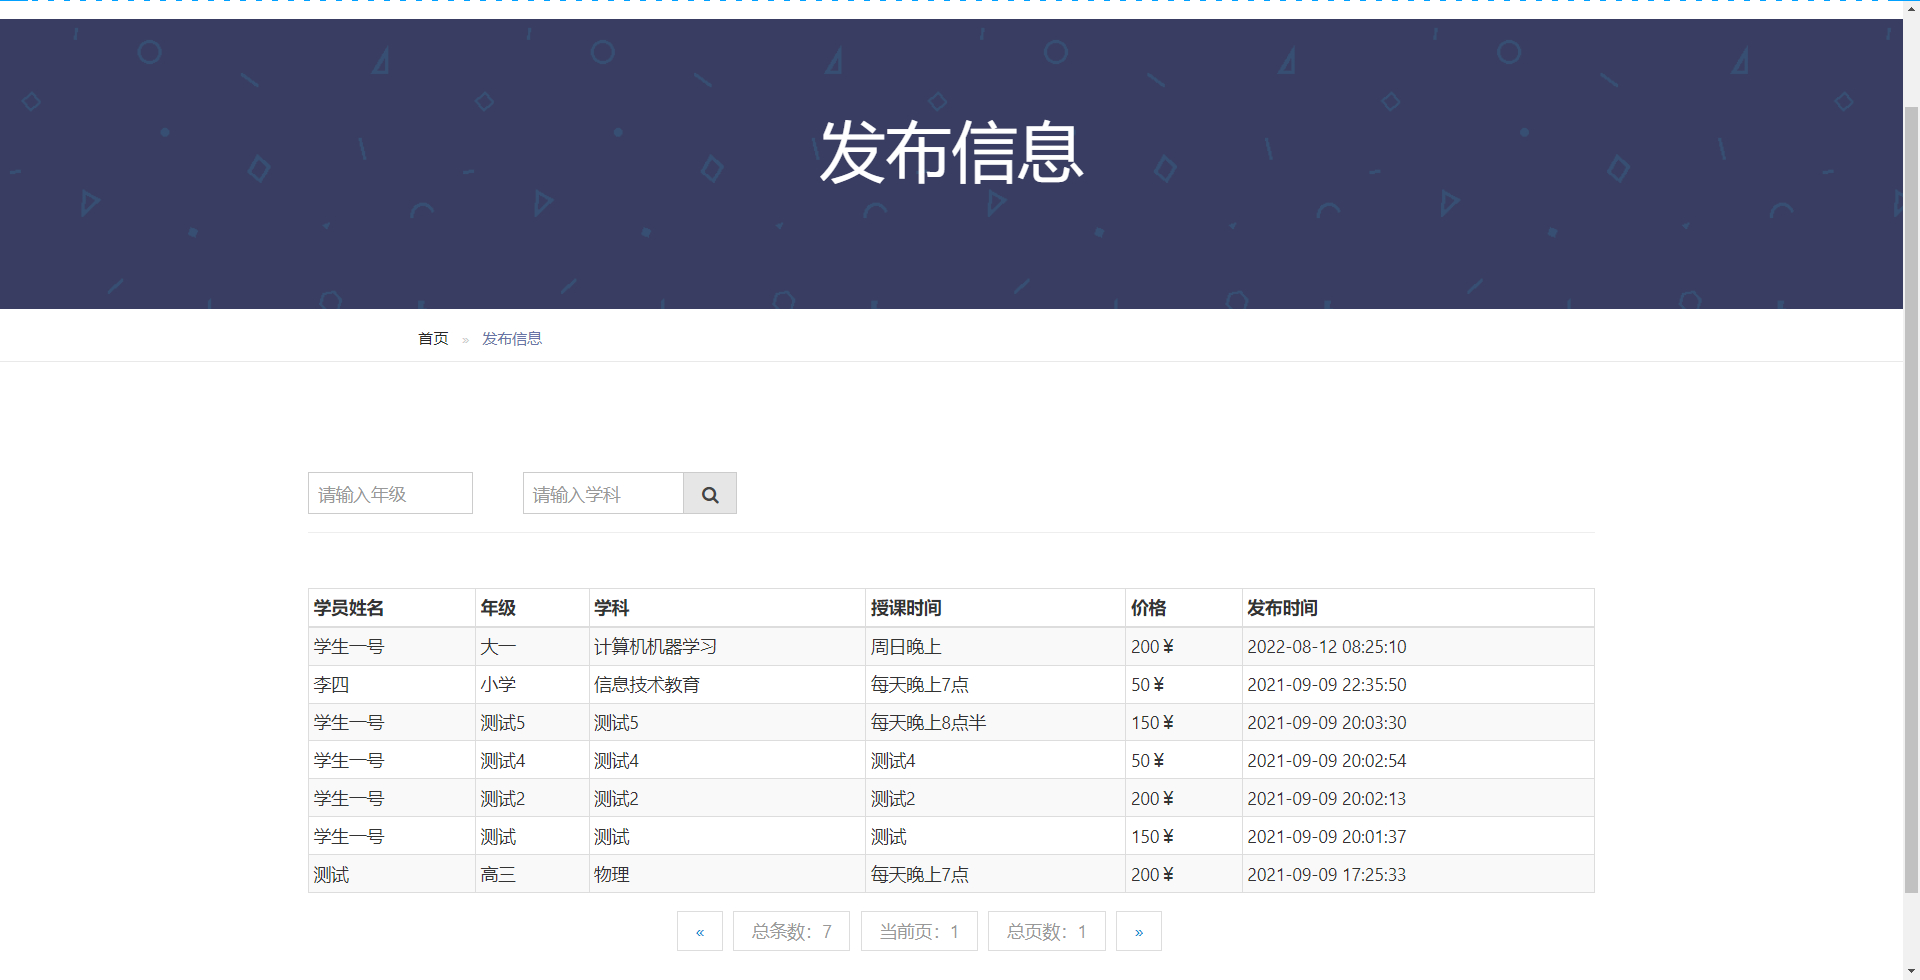The width and height of the screenshot is (1920, 980).
Task: Click the 请输入年级 input field
Action: (389, 493)
